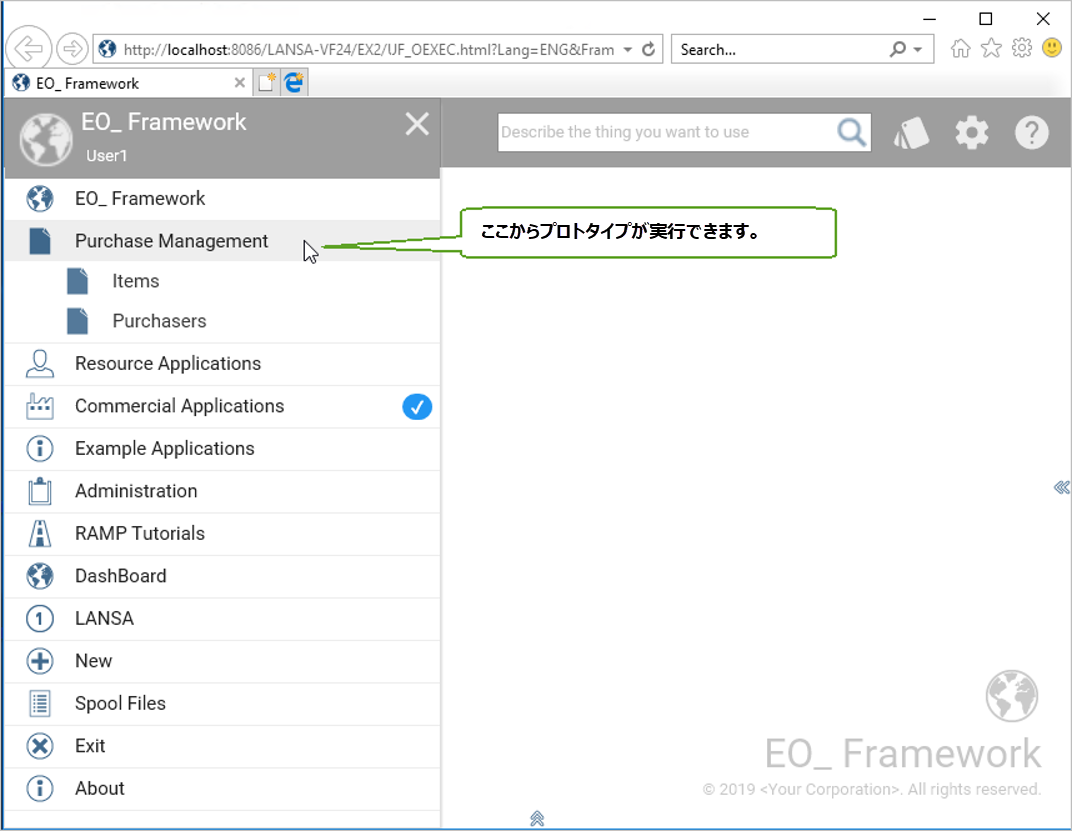The image size is (1072, 831).
Task: Open the address bar dropdown arrow
Action: (628, 49)
